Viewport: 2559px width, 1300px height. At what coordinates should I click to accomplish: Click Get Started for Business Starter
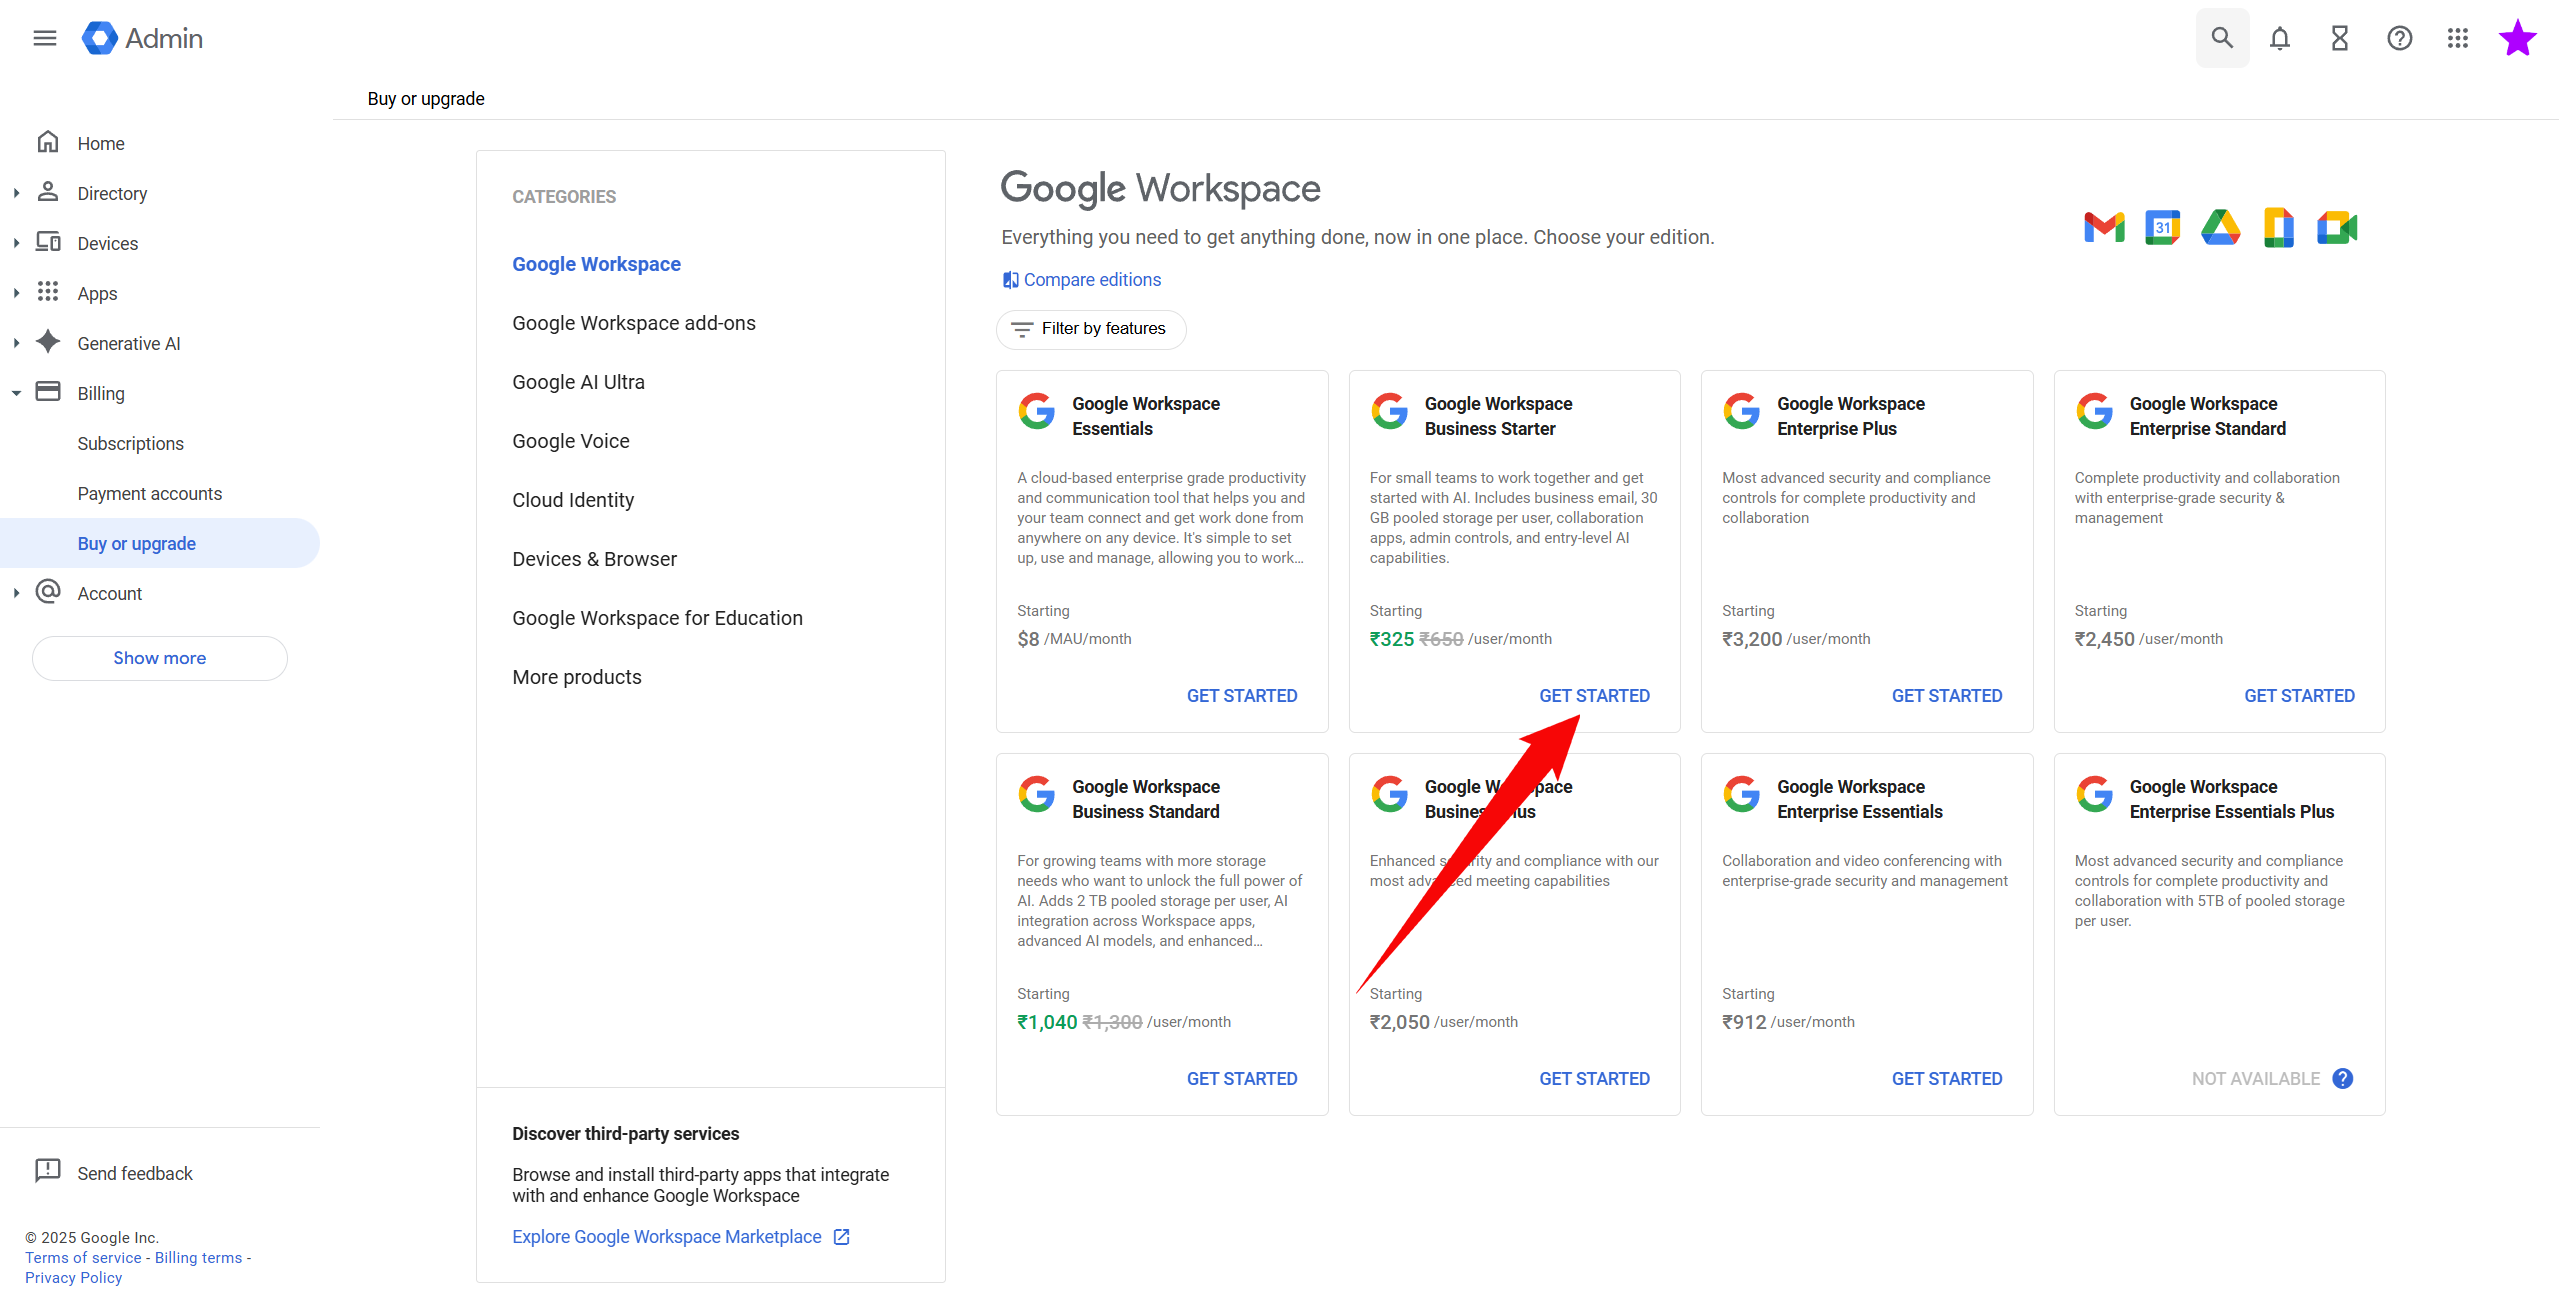(1594, 695)
